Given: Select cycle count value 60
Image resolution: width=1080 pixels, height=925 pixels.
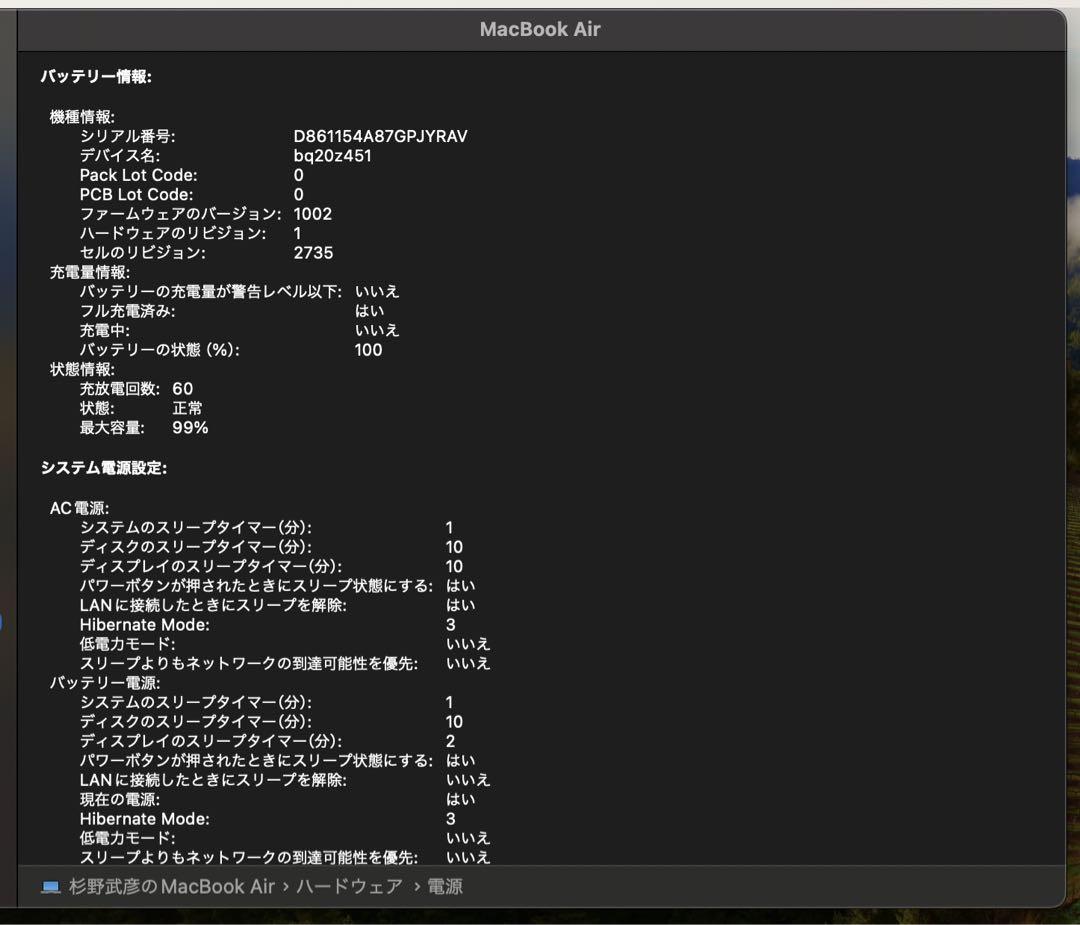Looking at the screenshot, I should tap(183, 388).
